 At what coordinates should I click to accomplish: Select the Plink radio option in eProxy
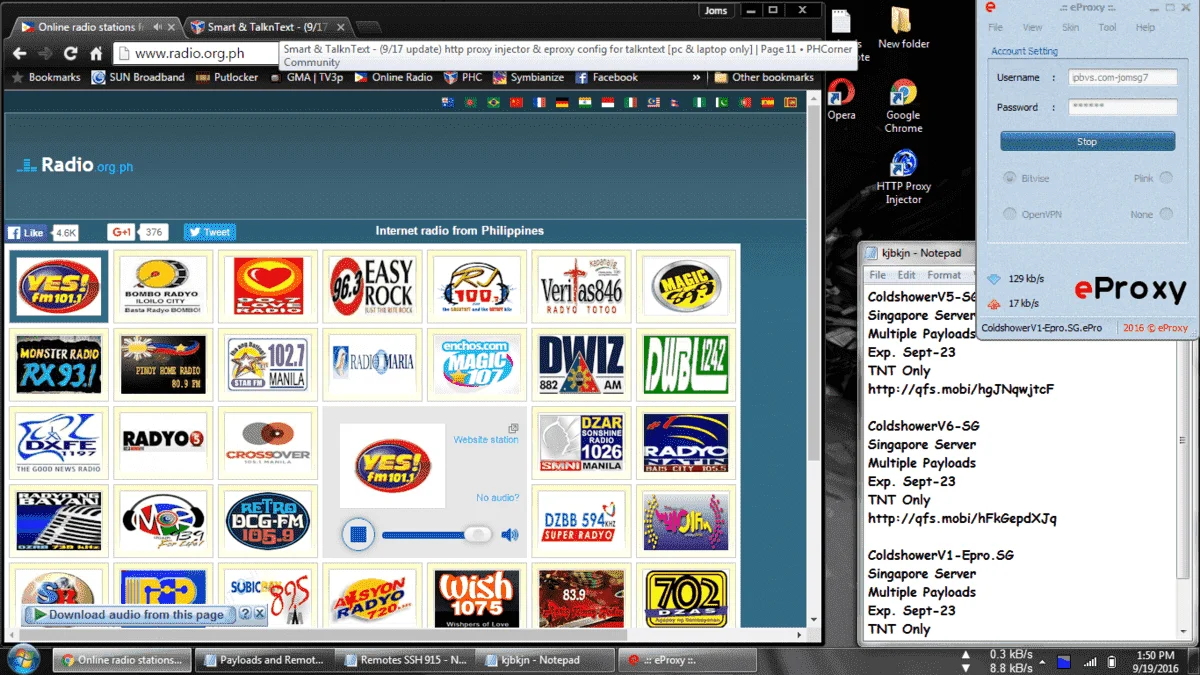click(1166, 178)
